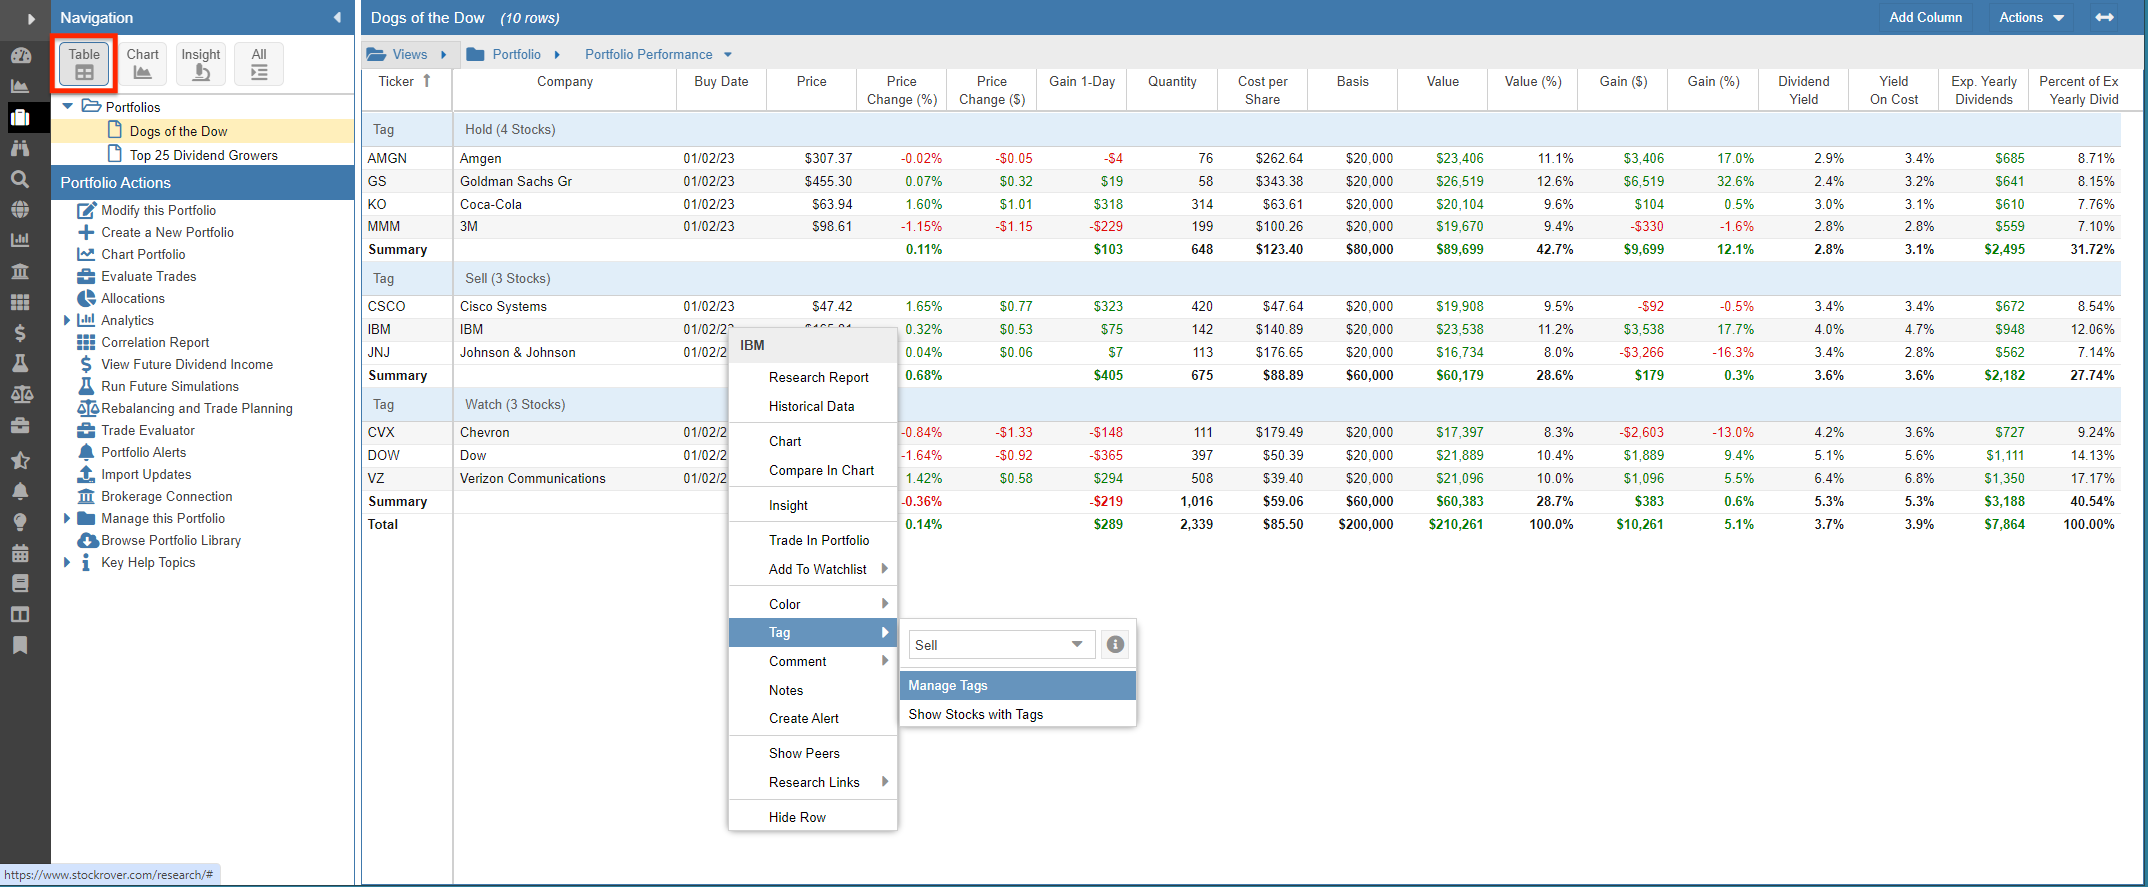Collapse the Portfolios tree folder
The image size is (2148, 887).
67,106
